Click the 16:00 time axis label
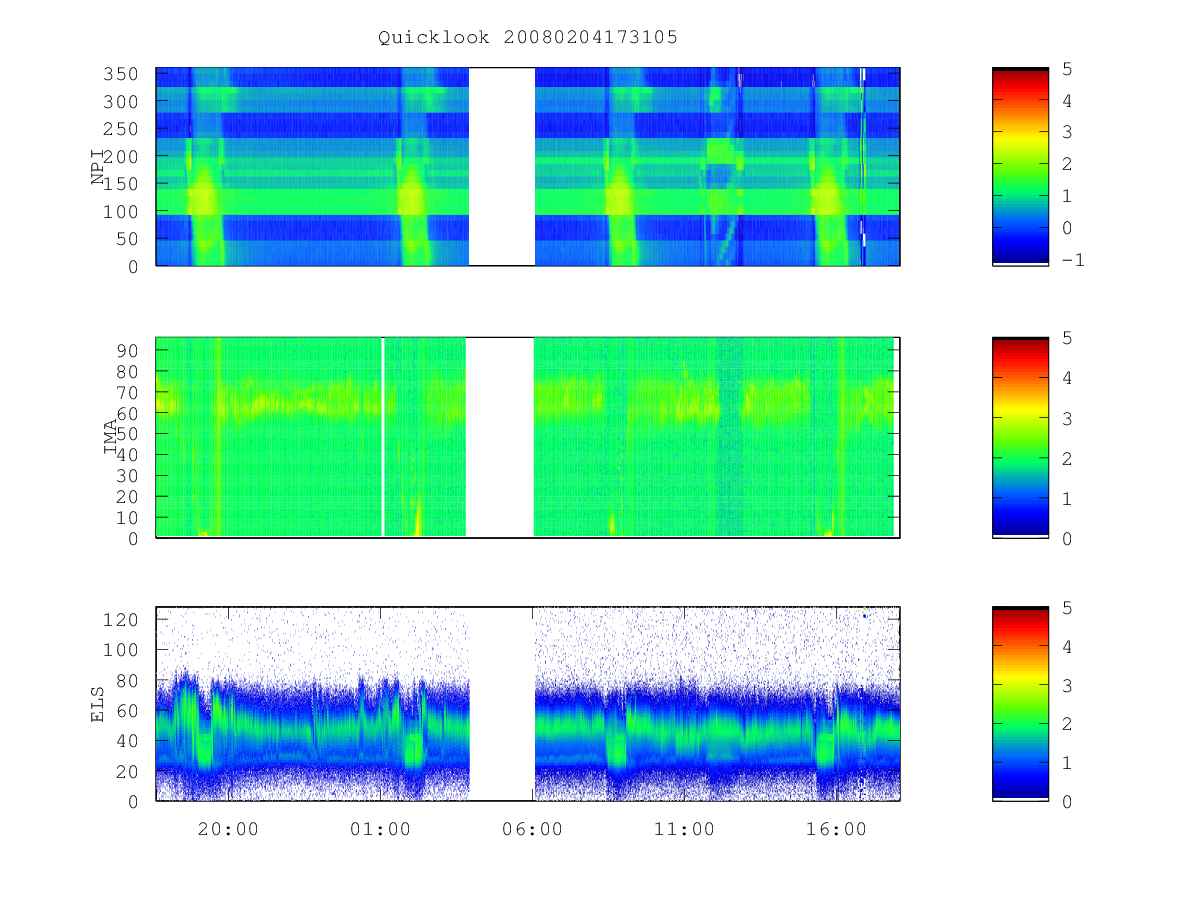This screenshot has height=900, width=1200. (x=837, y=829)
